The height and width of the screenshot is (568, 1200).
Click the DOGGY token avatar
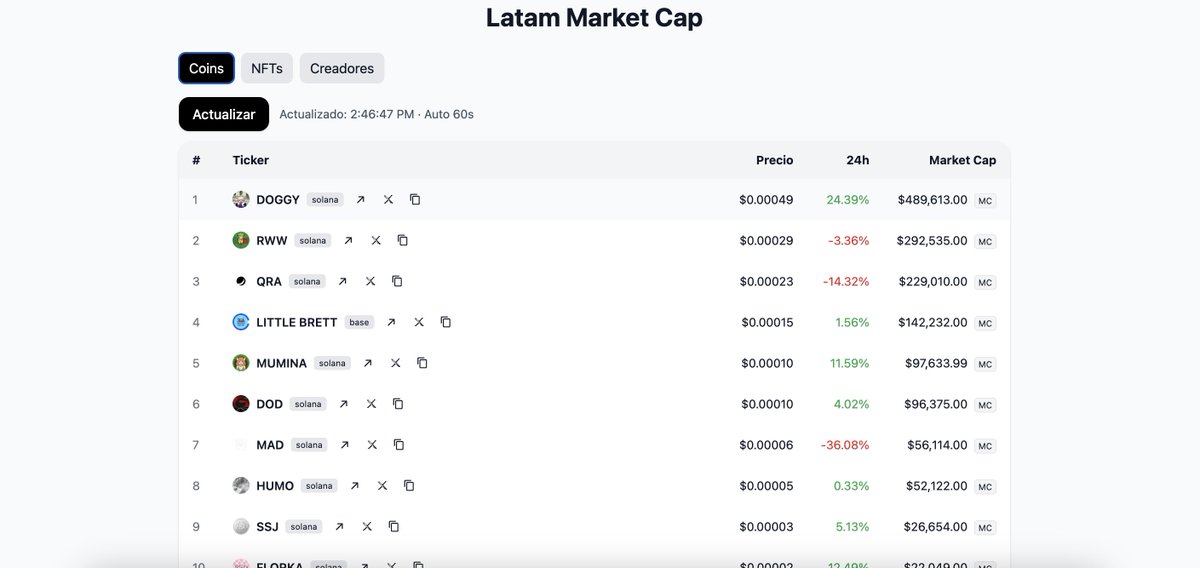[241, 200]
